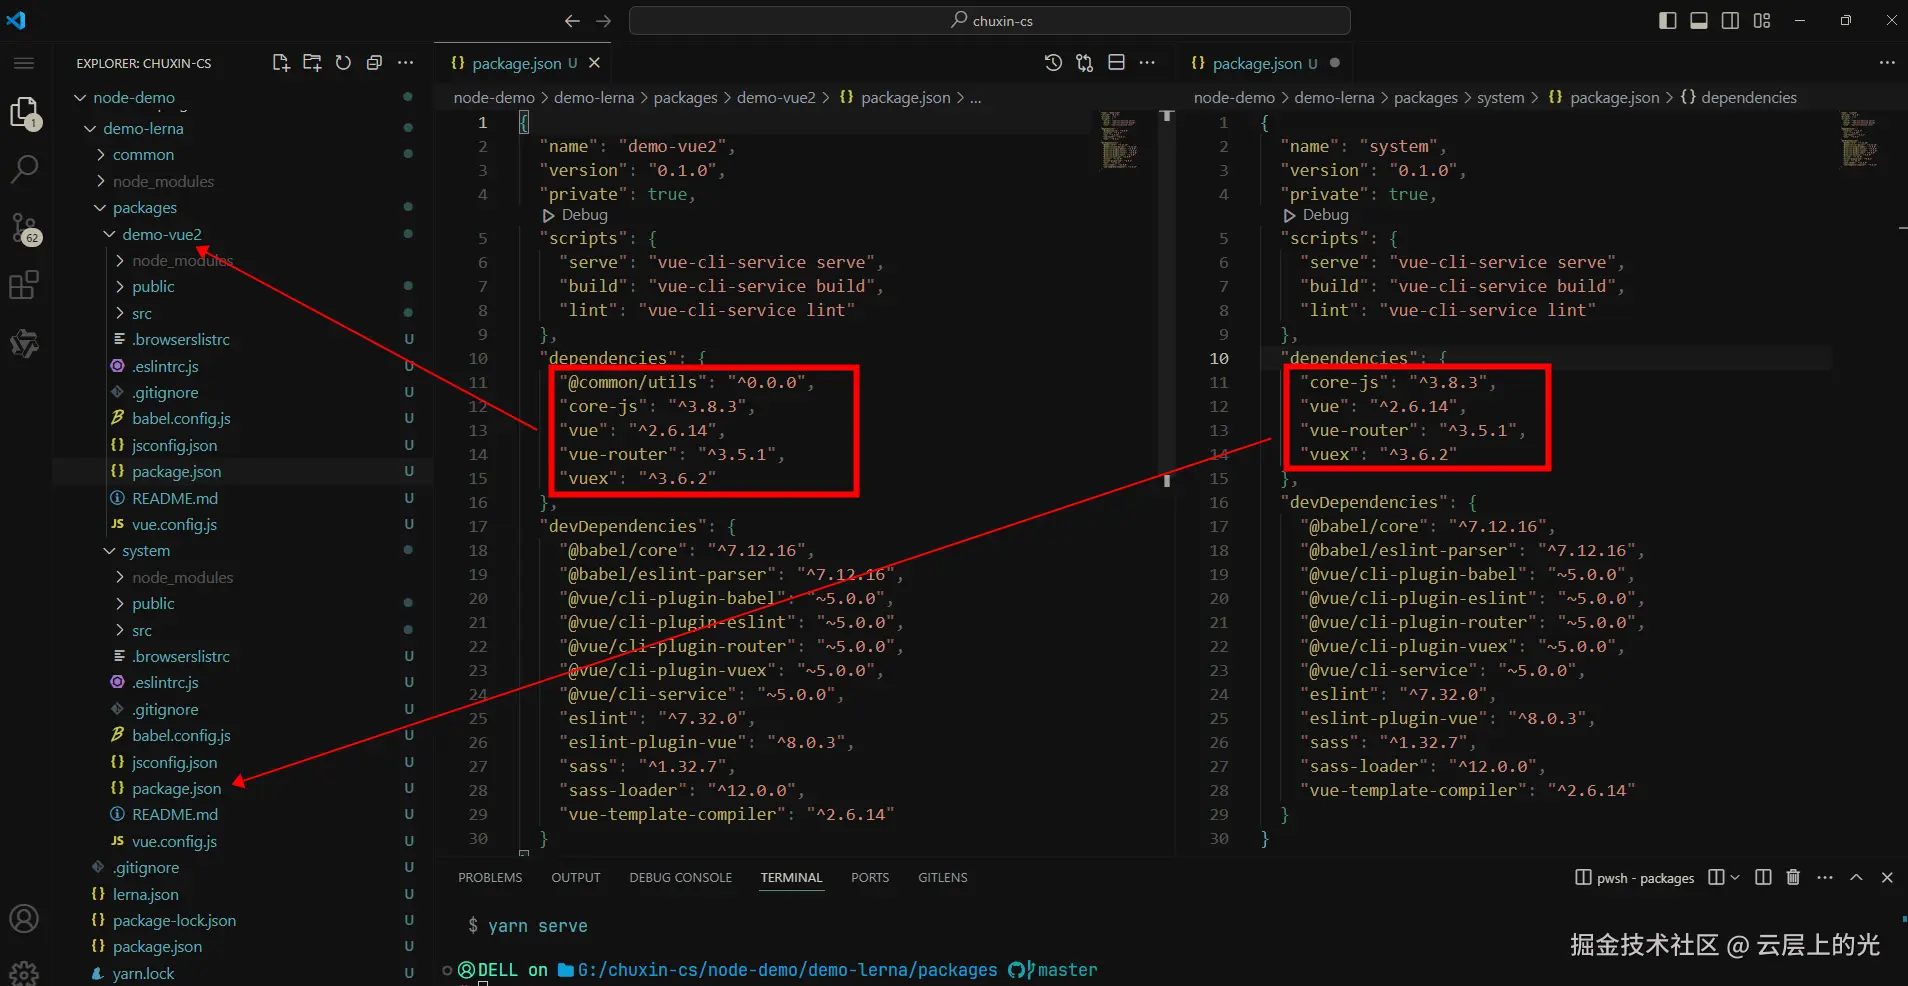Expand the public folder under system
The image size is (1908, 986).
click(120, 604)
